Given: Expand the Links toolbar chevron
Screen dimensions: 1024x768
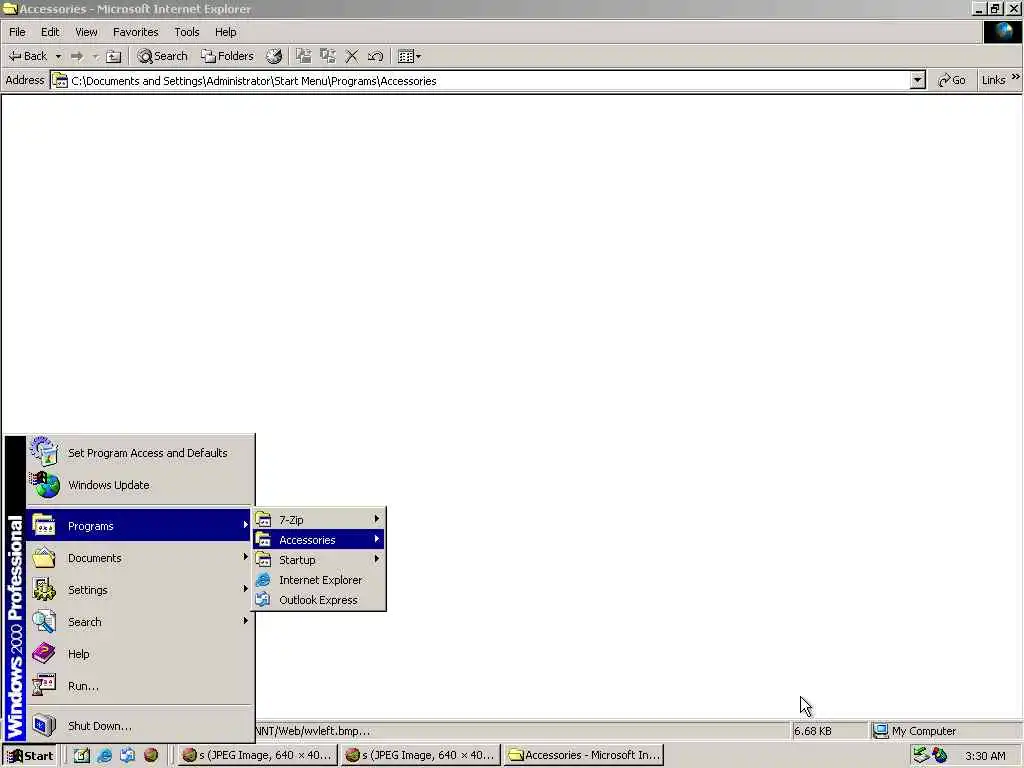Looking at the screenshot, I should point(1016,78).
